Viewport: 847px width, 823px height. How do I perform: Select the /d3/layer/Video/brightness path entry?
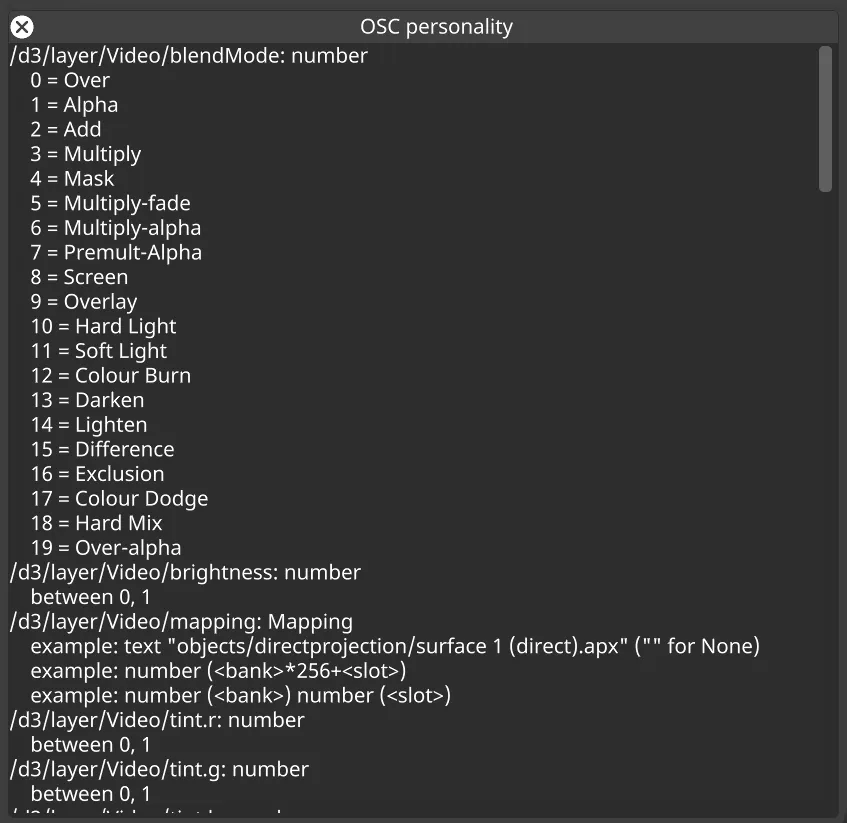pyautogui.click(x=184, y=572)
